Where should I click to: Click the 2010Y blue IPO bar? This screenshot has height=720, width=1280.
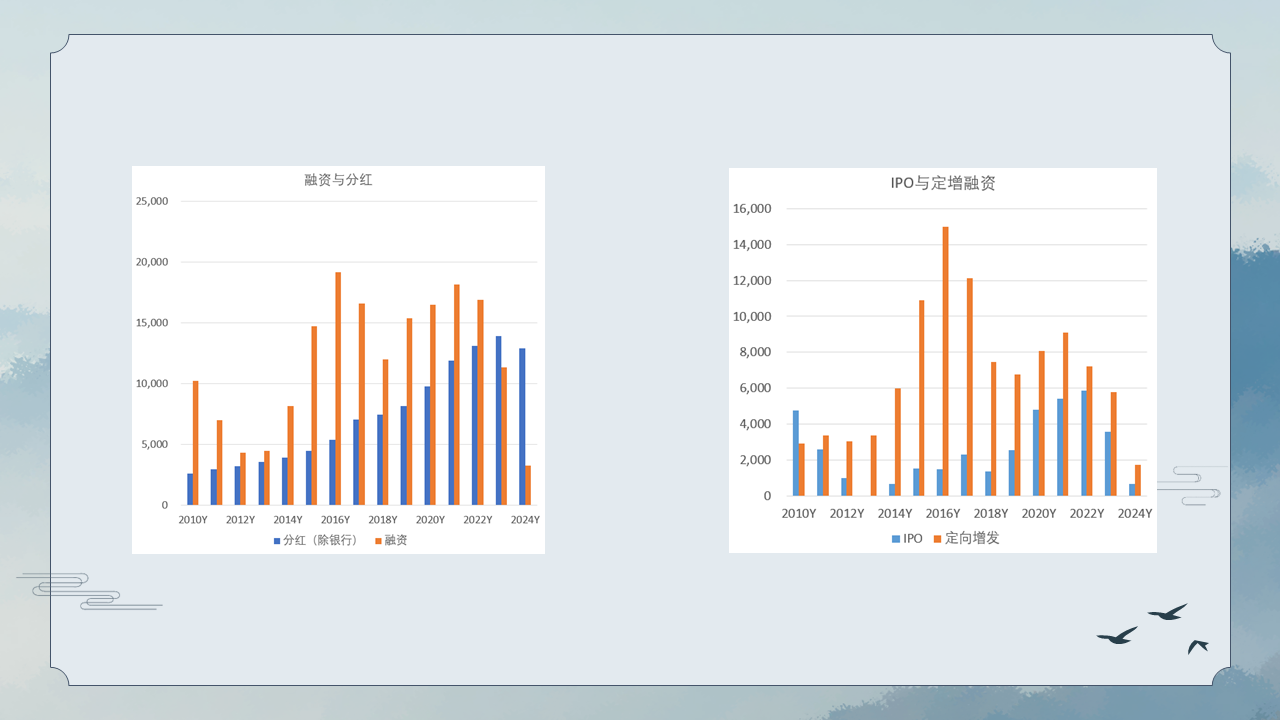(x=796, y=453)
